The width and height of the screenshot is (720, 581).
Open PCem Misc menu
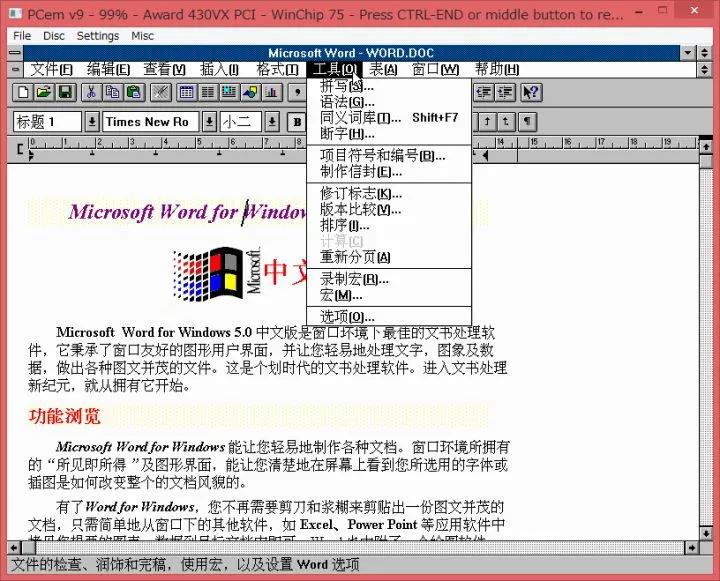pos(142,36)
